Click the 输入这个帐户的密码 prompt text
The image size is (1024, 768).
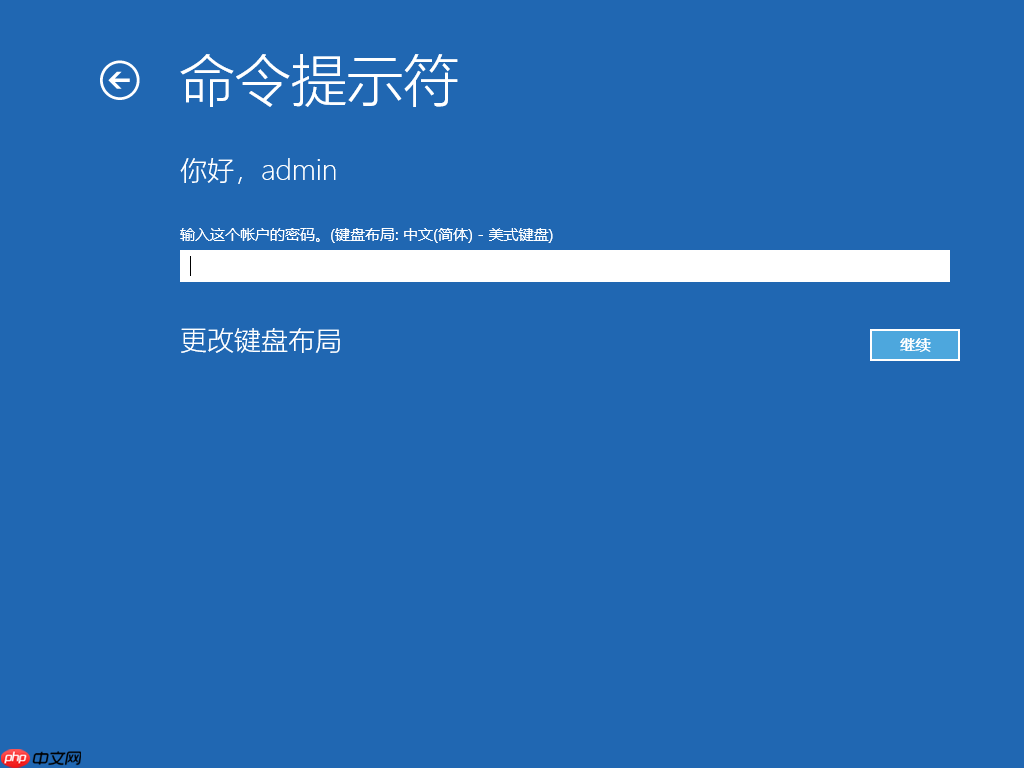tap(250, 235)
